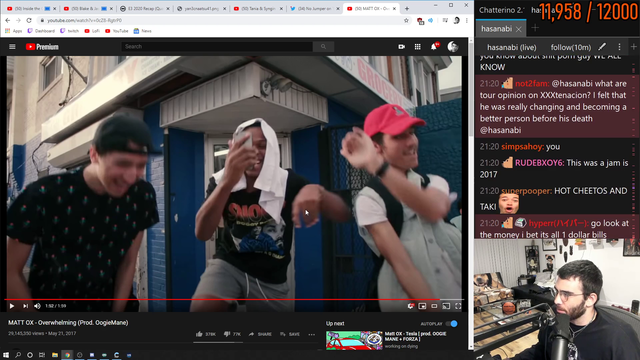The height and width of the screenshot is (360, 640).
Task: Open the Dashboard bookmark
Action: (x=41, y=31)
